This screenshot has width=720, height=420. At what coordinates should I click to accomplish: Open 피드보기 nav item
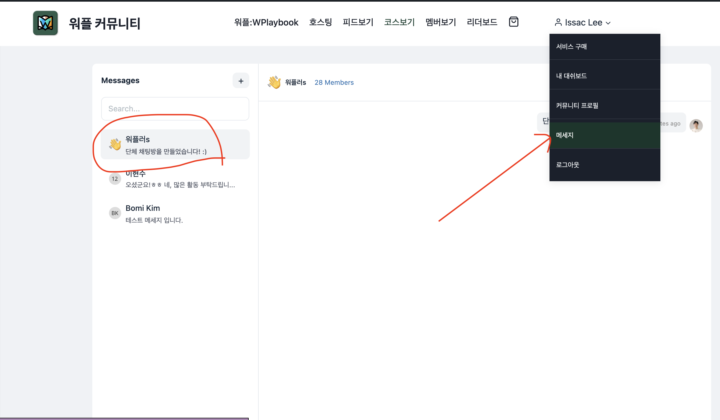click(x=358, y=22)
